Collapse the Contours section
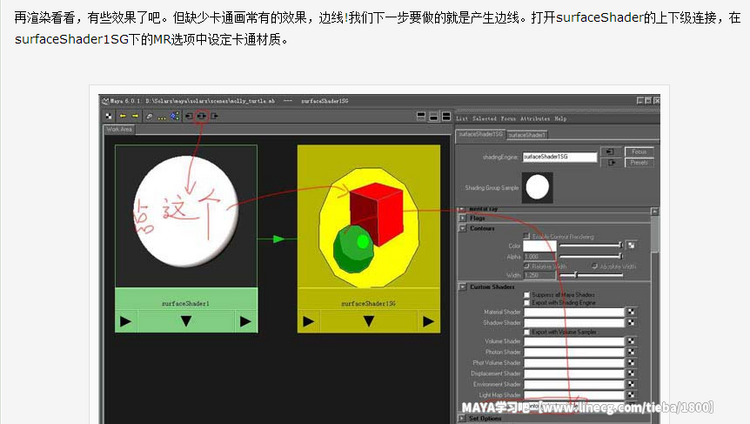 click(x=463, y=229)
